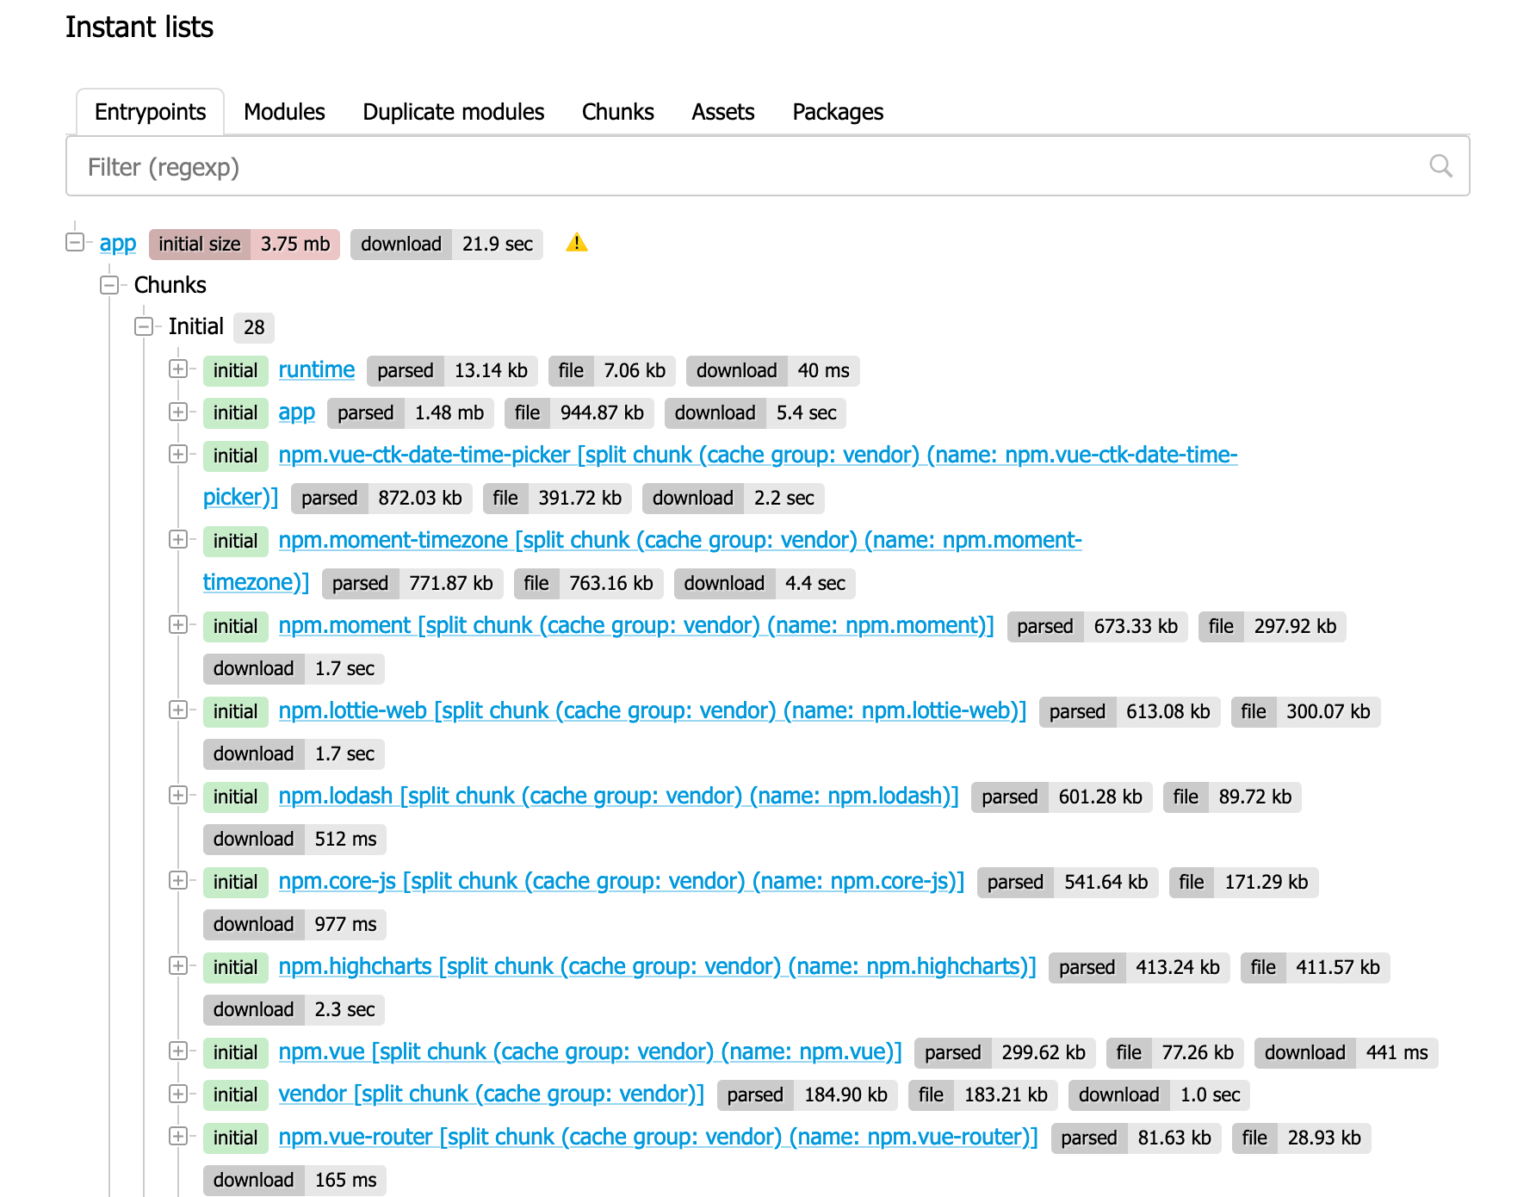The width and height of the screenshot is (1536, 1197).
Task: Expand the npm.core-js chunk node
Action: [178, 880]
